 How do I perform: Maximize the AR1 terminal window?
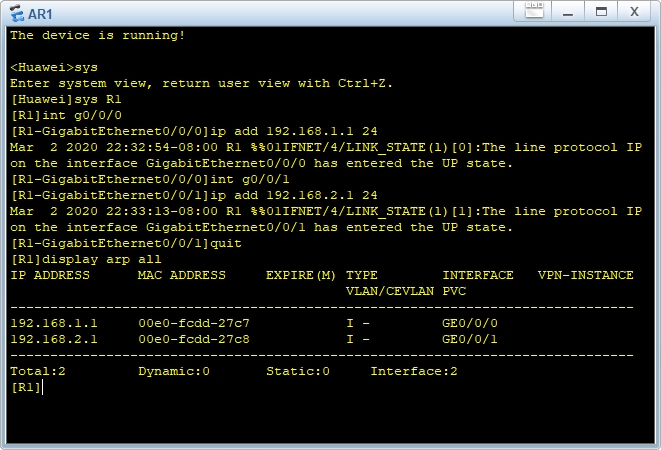(x=601, y=12)
